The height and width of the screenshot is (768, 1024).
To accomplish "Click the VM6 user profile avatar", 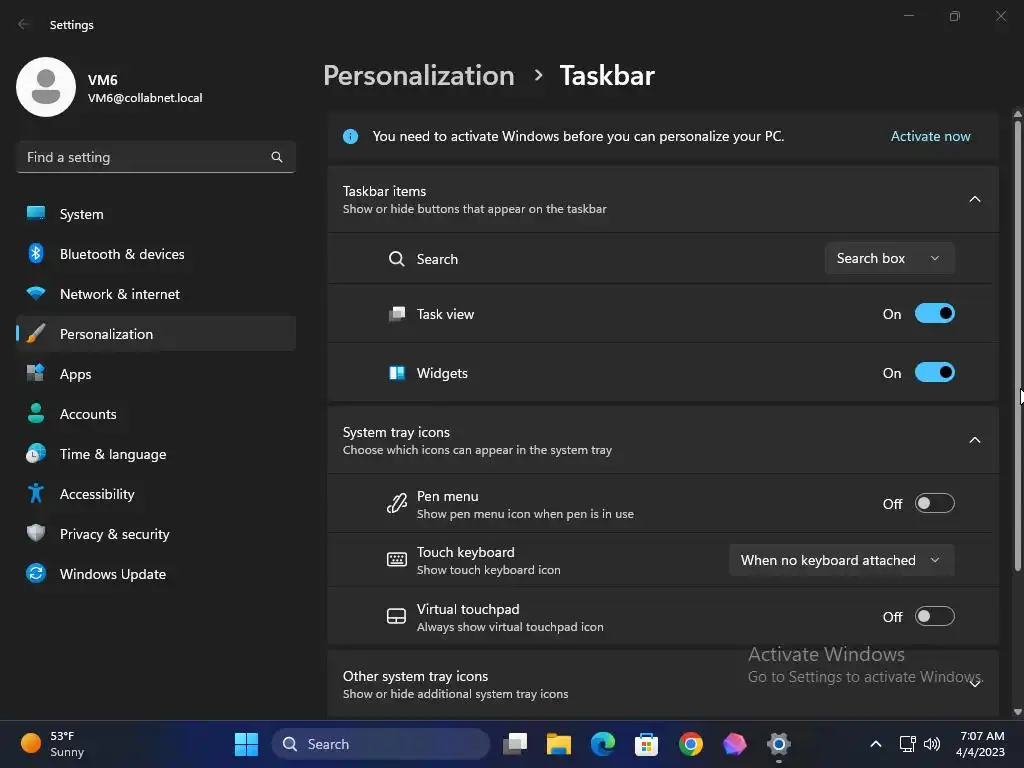I will pyautogui.click(x=46, y=87).
